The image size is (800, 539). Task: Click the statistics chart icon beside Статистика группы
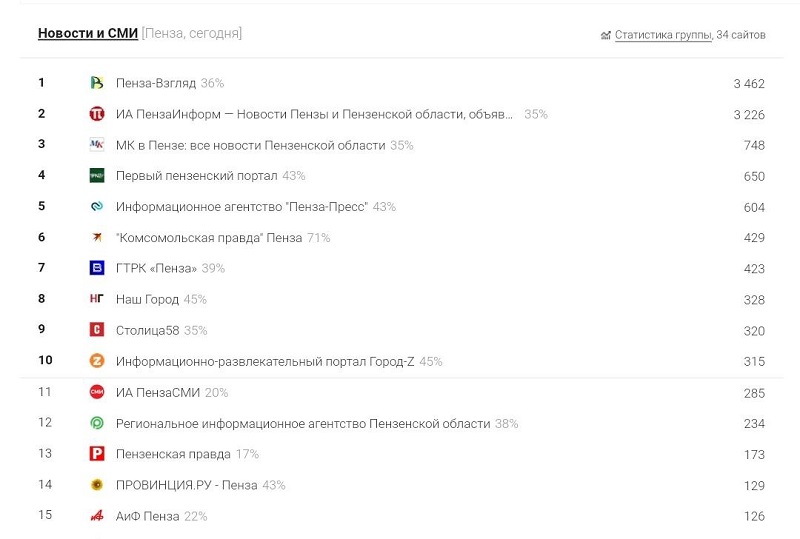605,35
